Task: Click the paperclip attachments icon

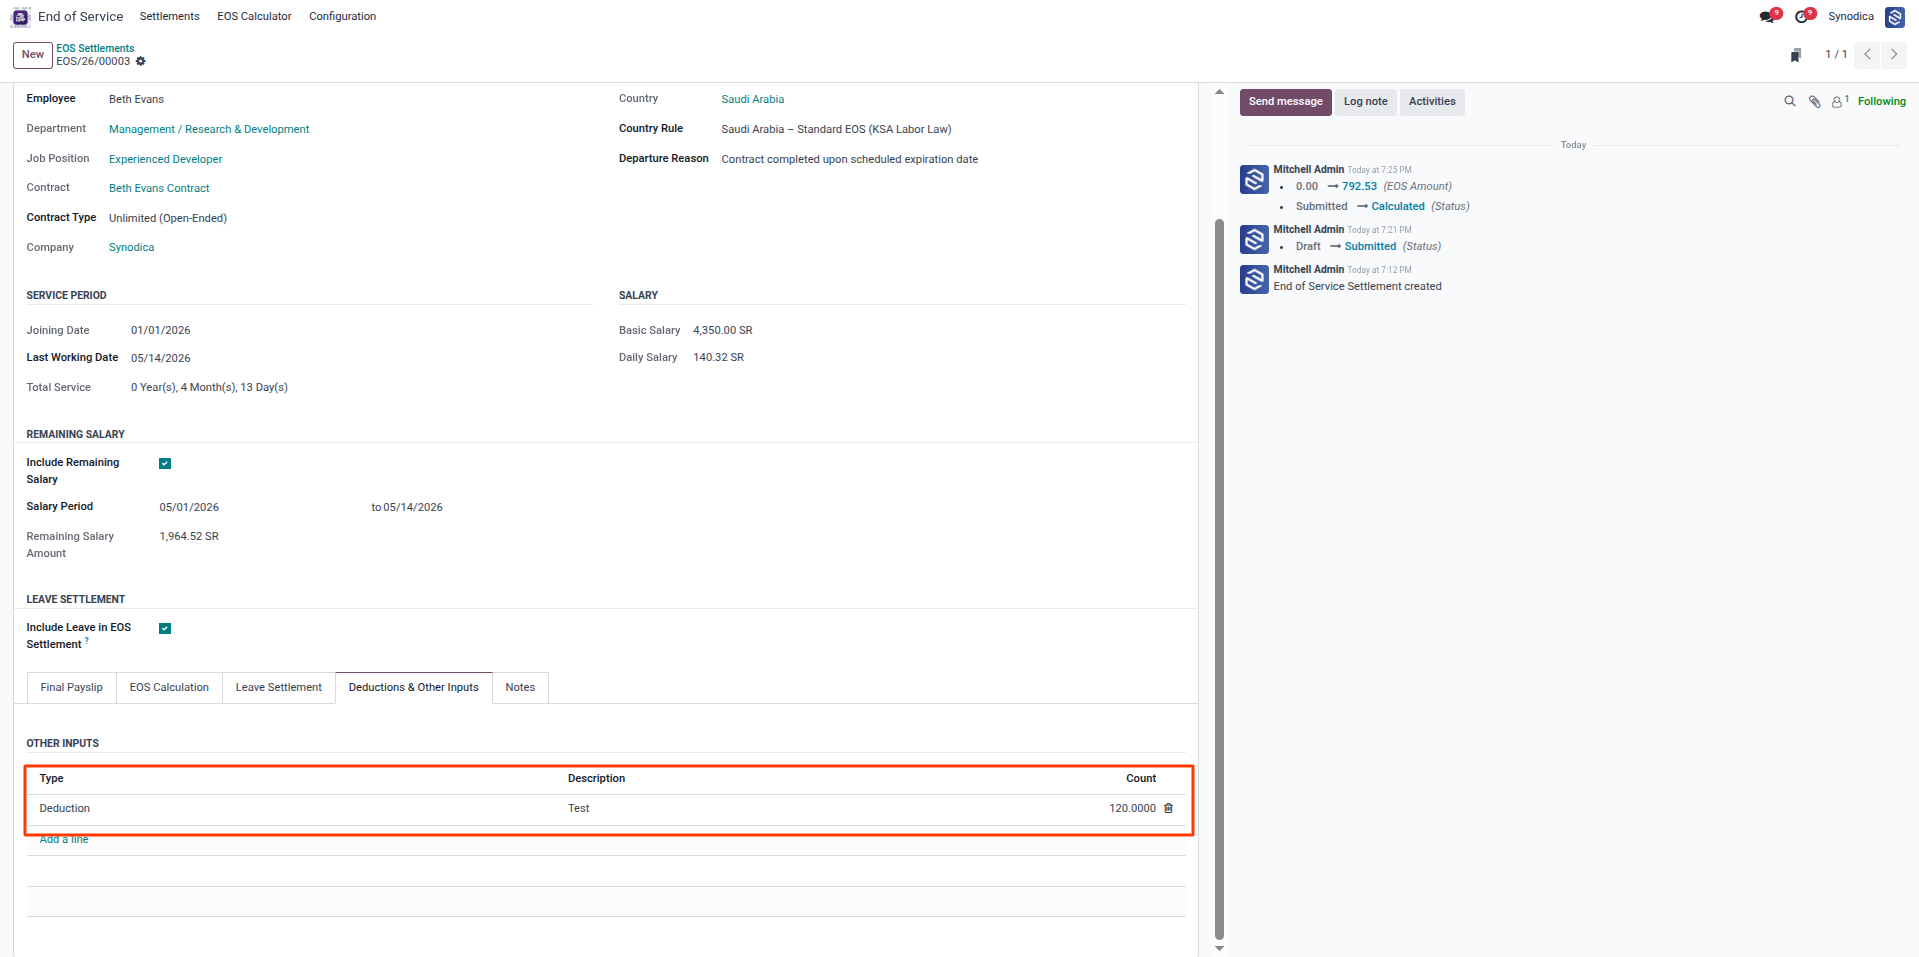Action: pos(1814,102)
